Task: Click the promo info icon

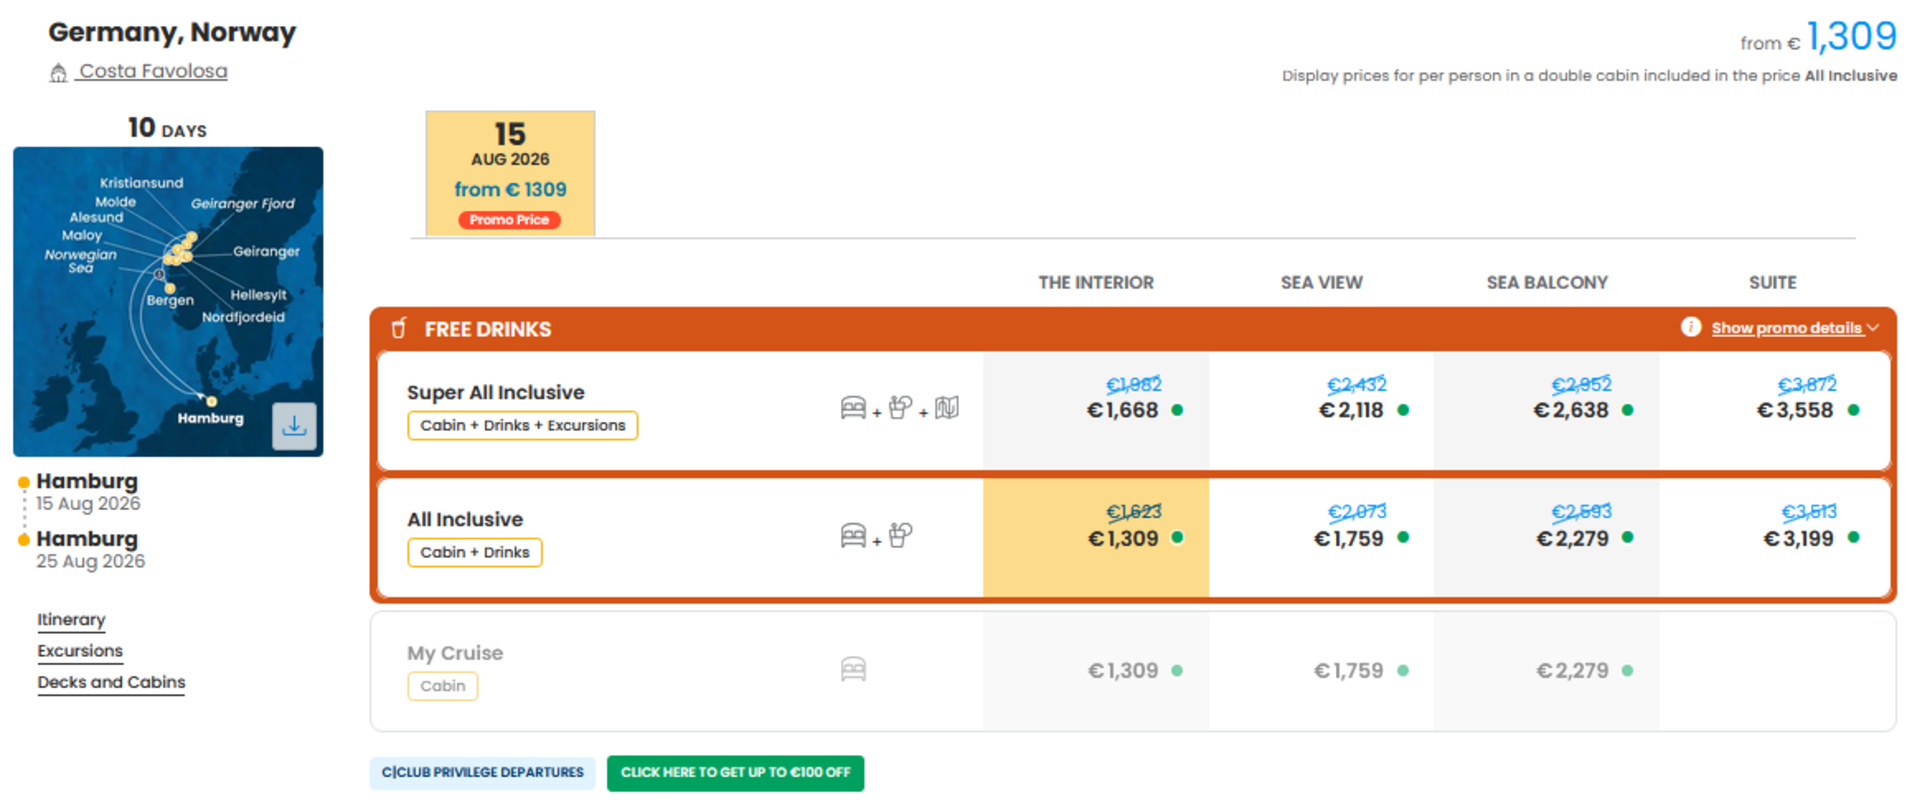Action: 1690,327
